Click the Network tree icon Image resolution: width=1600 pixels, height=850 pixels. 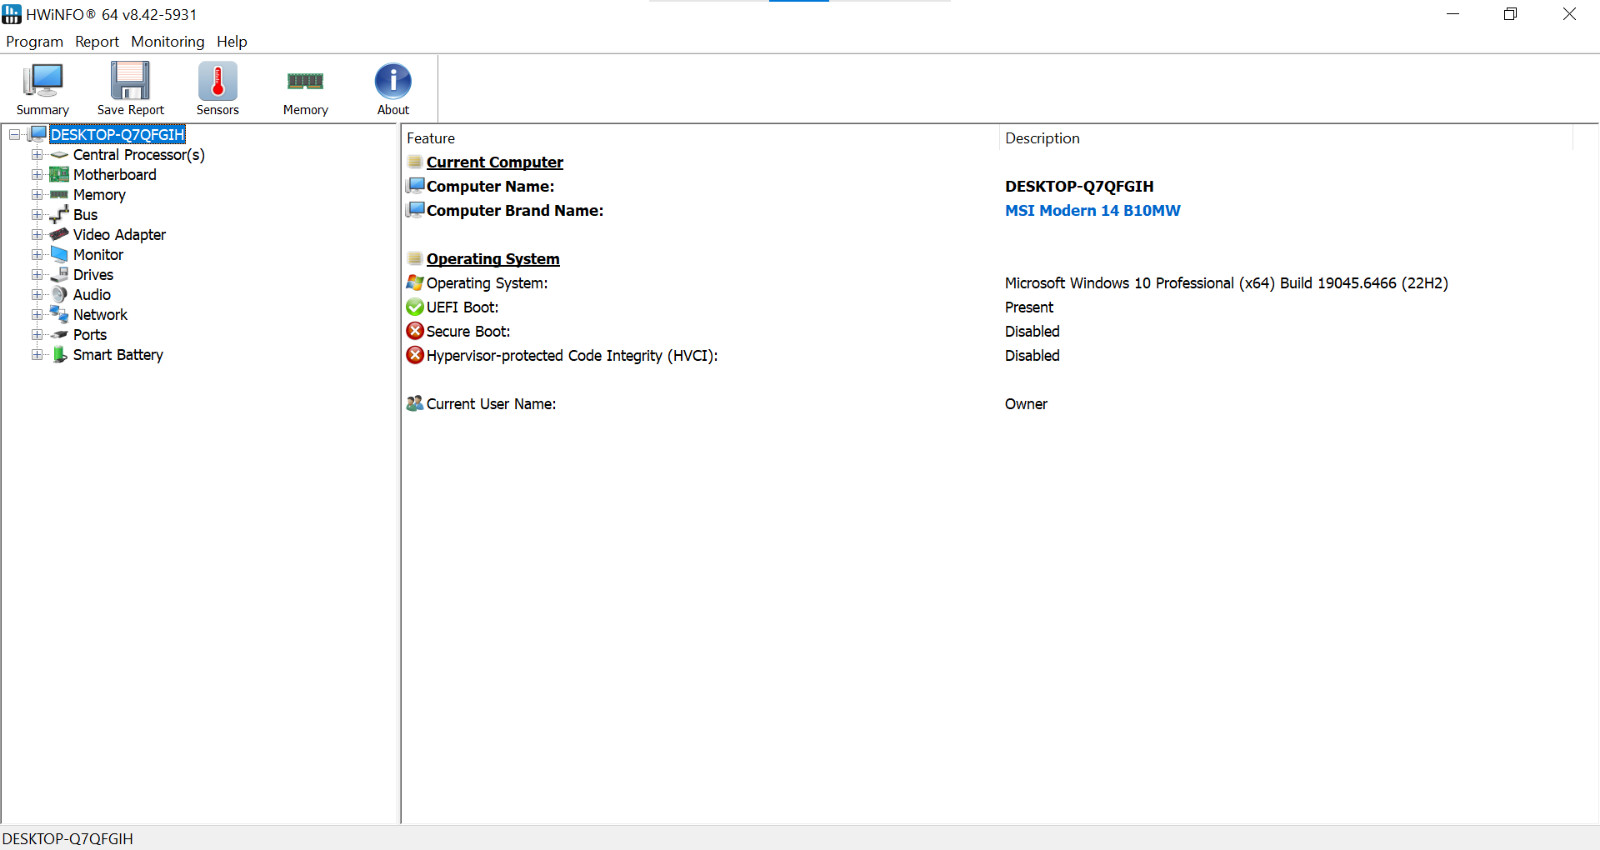59,315
